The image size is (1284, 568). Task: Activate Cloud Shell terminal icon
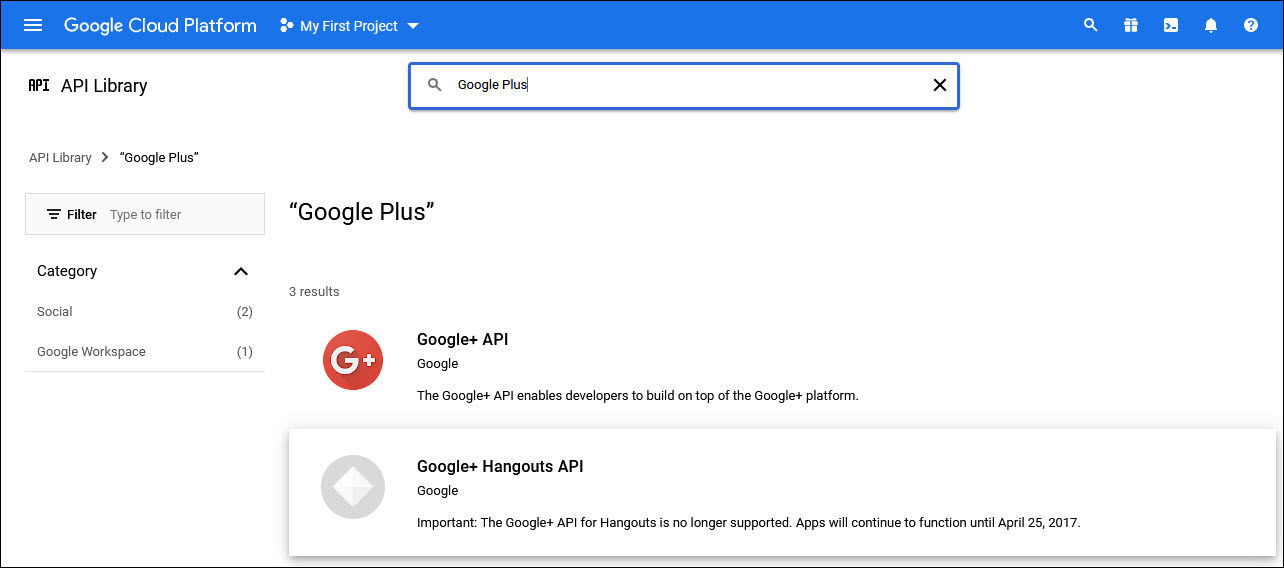click(x=1170, y=25)
